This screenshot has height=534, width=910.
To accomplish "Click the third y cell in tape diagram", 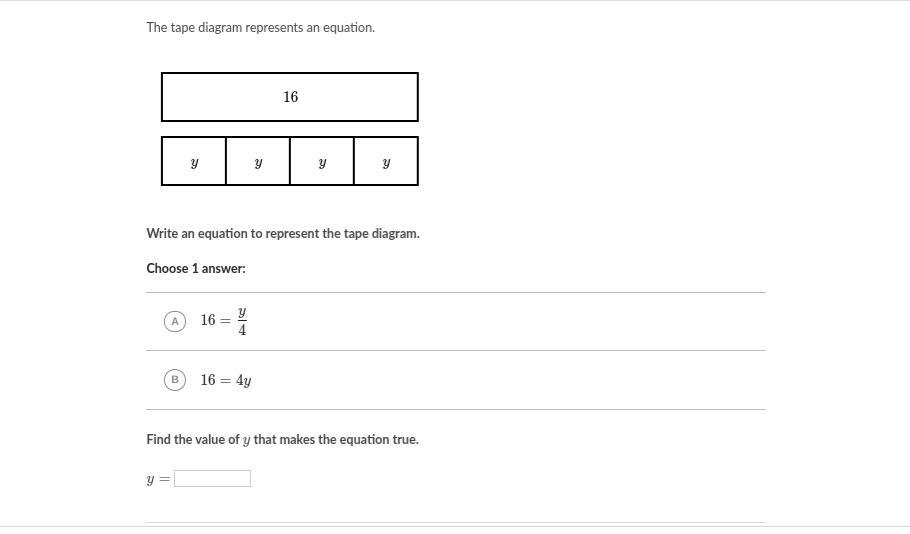I will tap(322, 161).
